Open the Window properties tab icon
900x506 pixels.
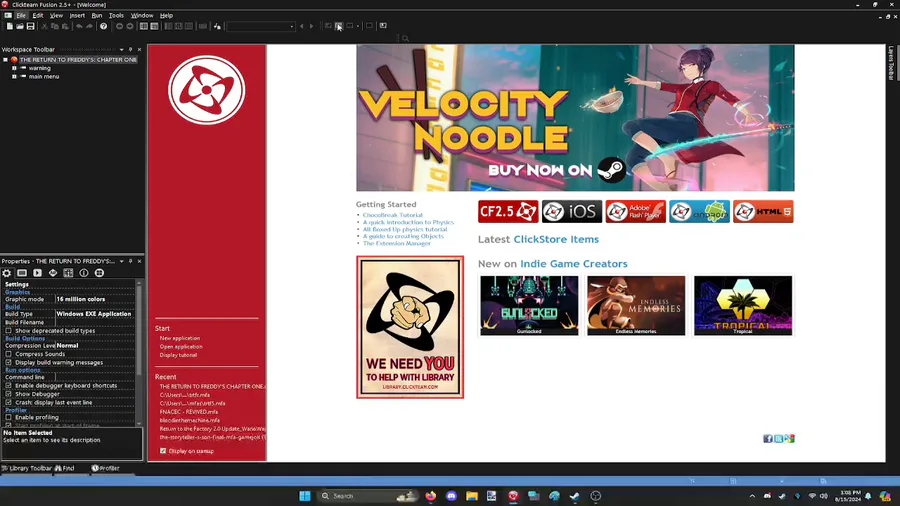(x=22, y=273)
